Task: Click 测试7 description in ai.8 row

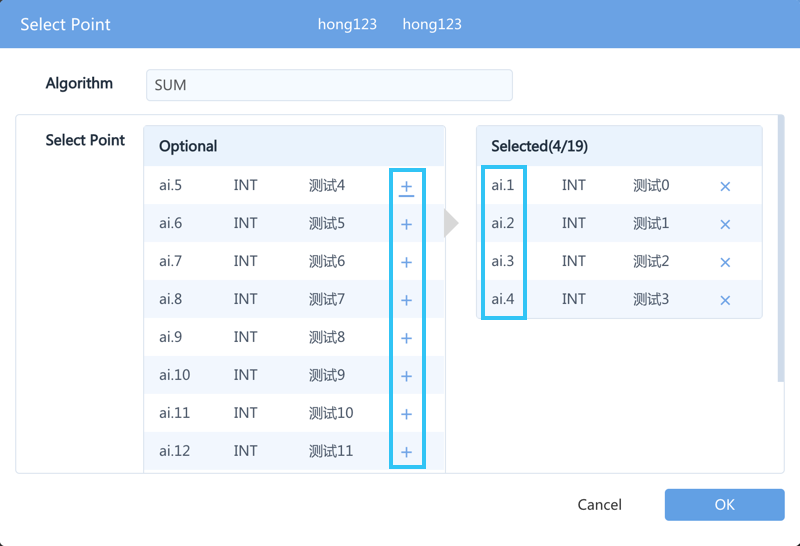Action: coord(327,299)
